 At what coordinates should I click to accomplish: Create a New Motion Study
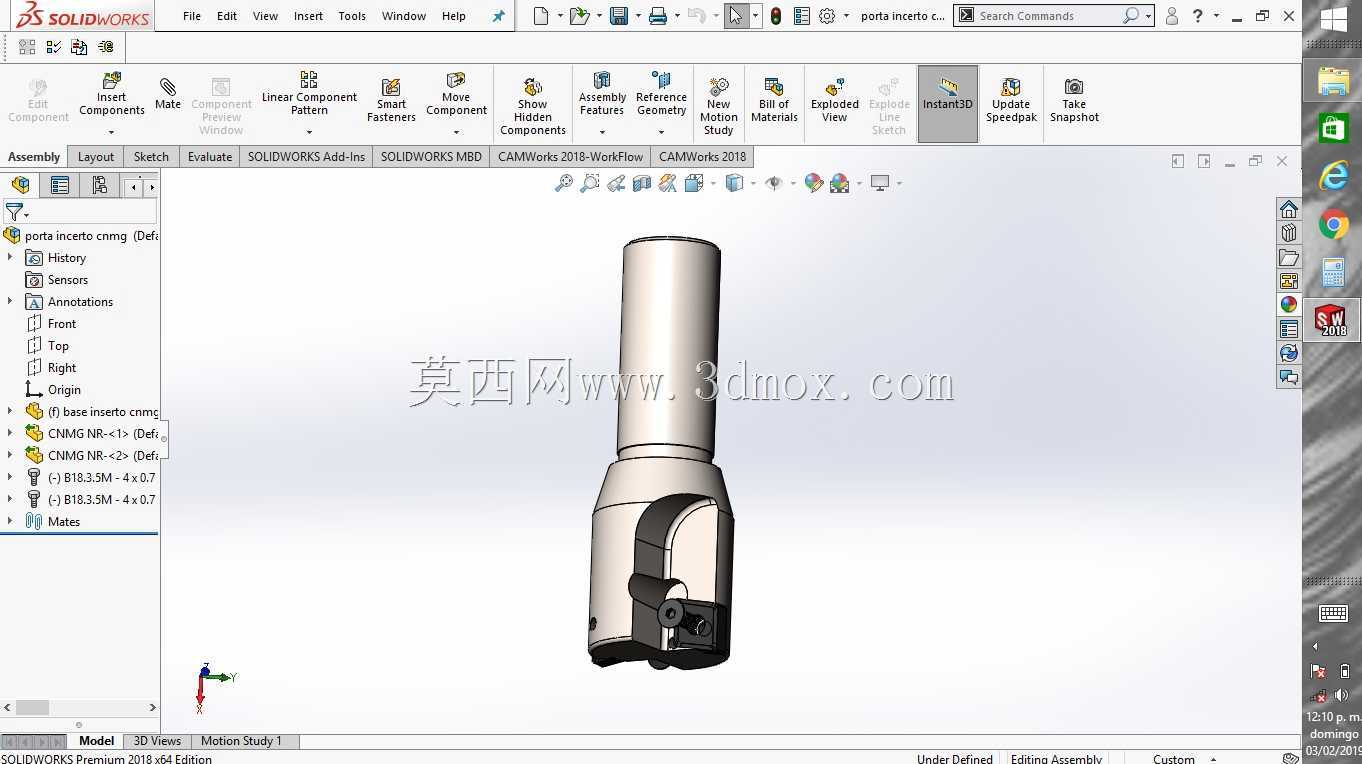point(718,106)
